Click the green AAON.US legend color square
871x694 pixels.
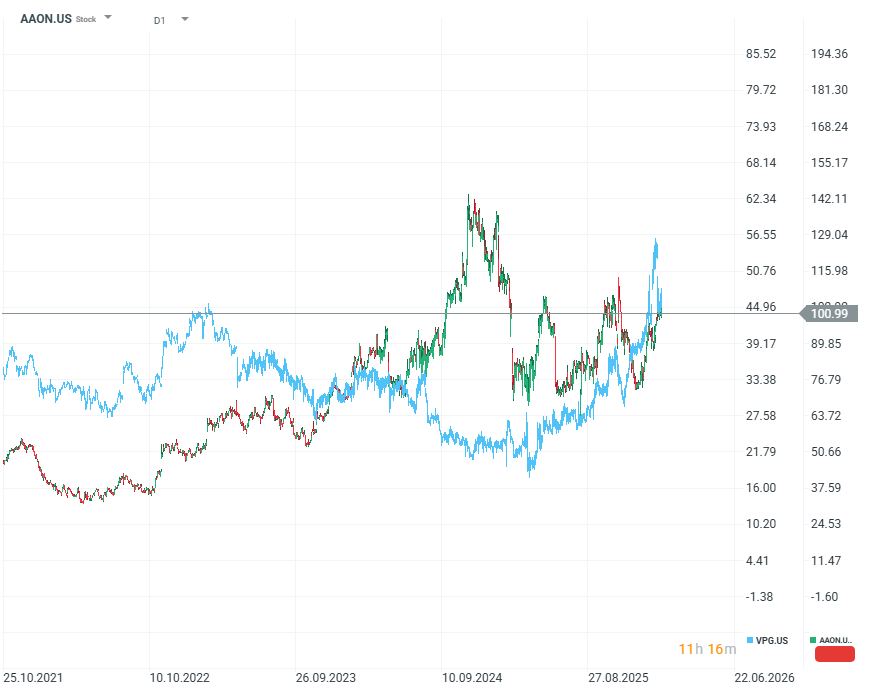pos(813,640)
